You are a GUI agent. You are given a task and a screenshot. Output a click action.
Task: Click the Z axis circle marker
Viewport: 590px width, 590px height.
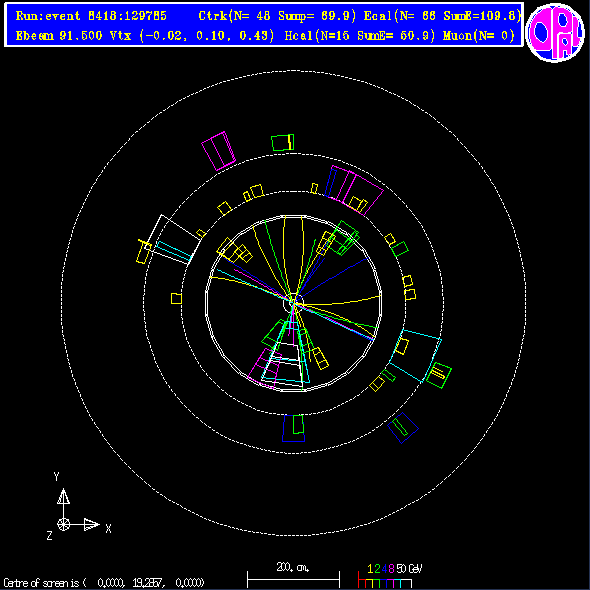coord(63,524)
